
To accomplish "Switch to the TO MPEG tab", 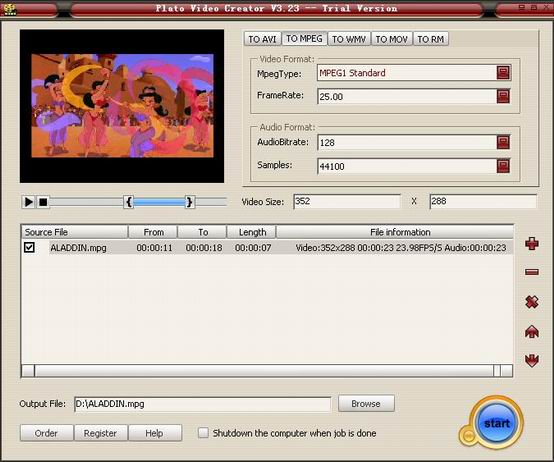I will [x=304, y=38].
